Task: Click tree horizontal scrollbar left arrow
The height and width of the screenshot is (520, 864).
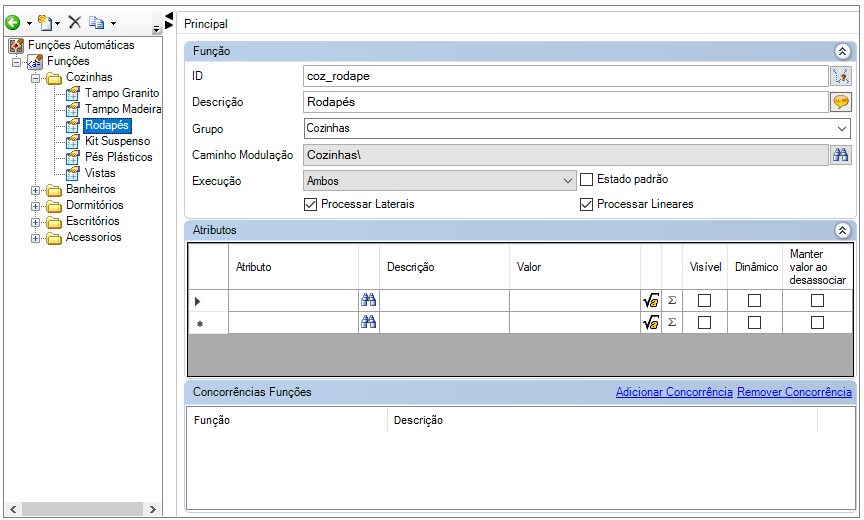Action: [x=14, y=509]
